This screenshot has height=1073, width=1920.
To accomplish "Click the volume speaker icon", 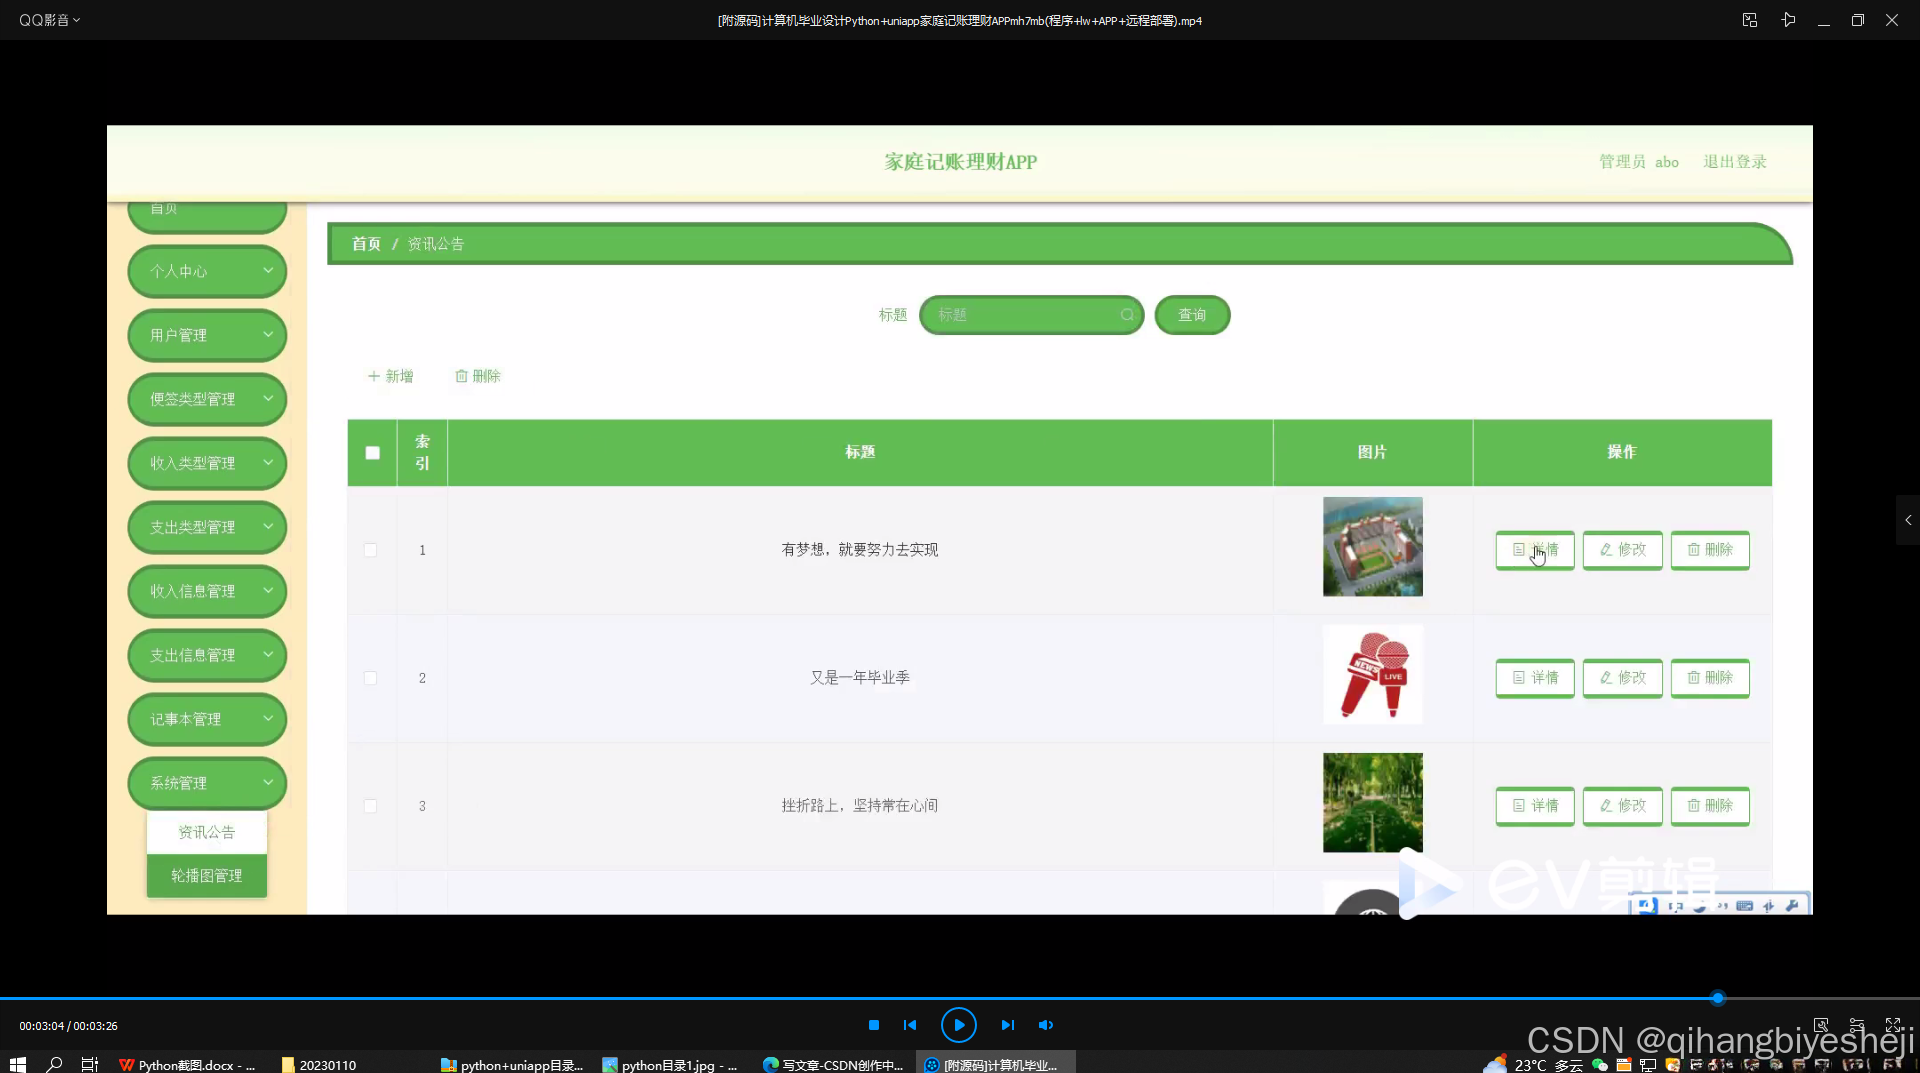I will pos(1046,1024).
